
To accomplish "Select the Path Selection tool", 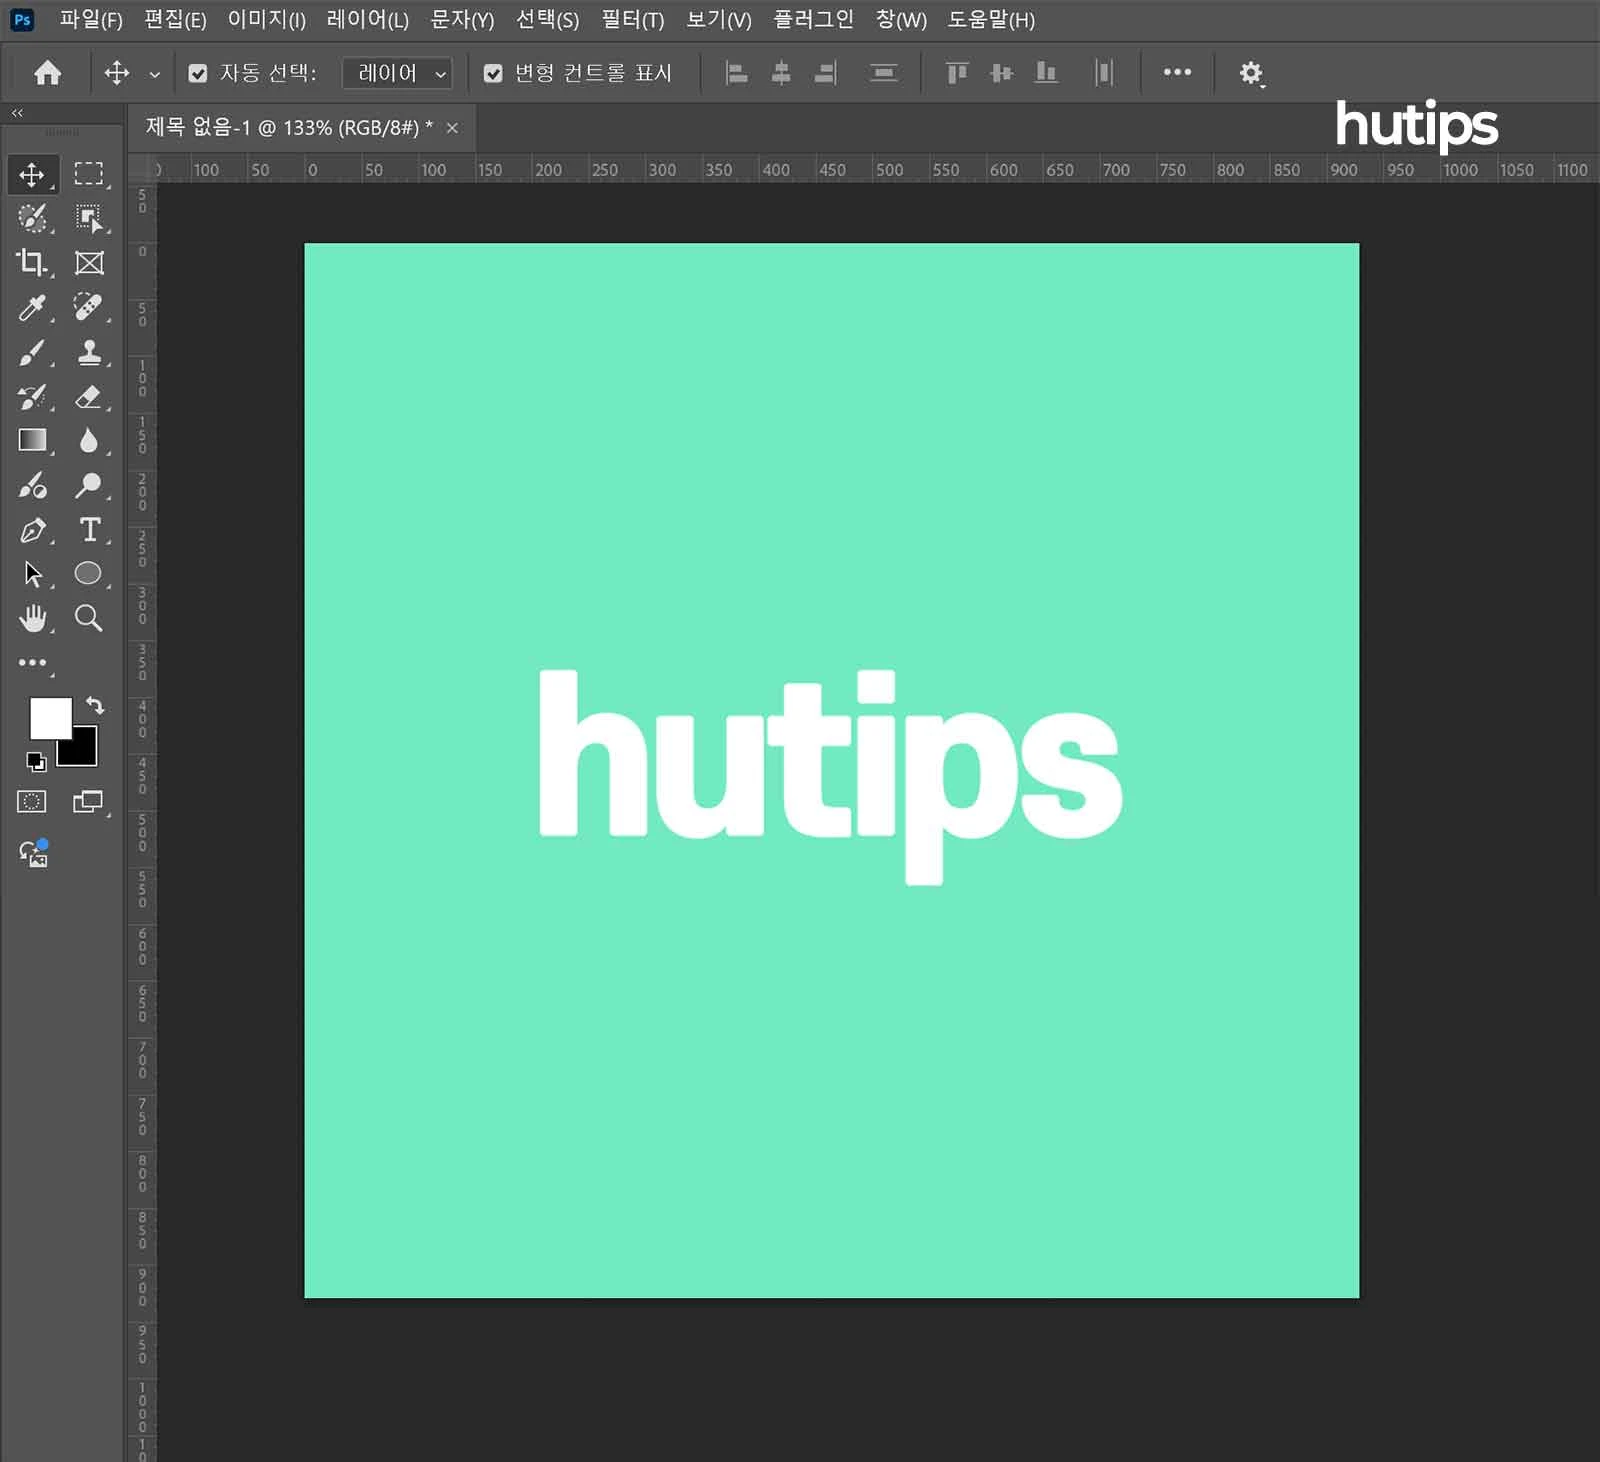I will 32,574.
